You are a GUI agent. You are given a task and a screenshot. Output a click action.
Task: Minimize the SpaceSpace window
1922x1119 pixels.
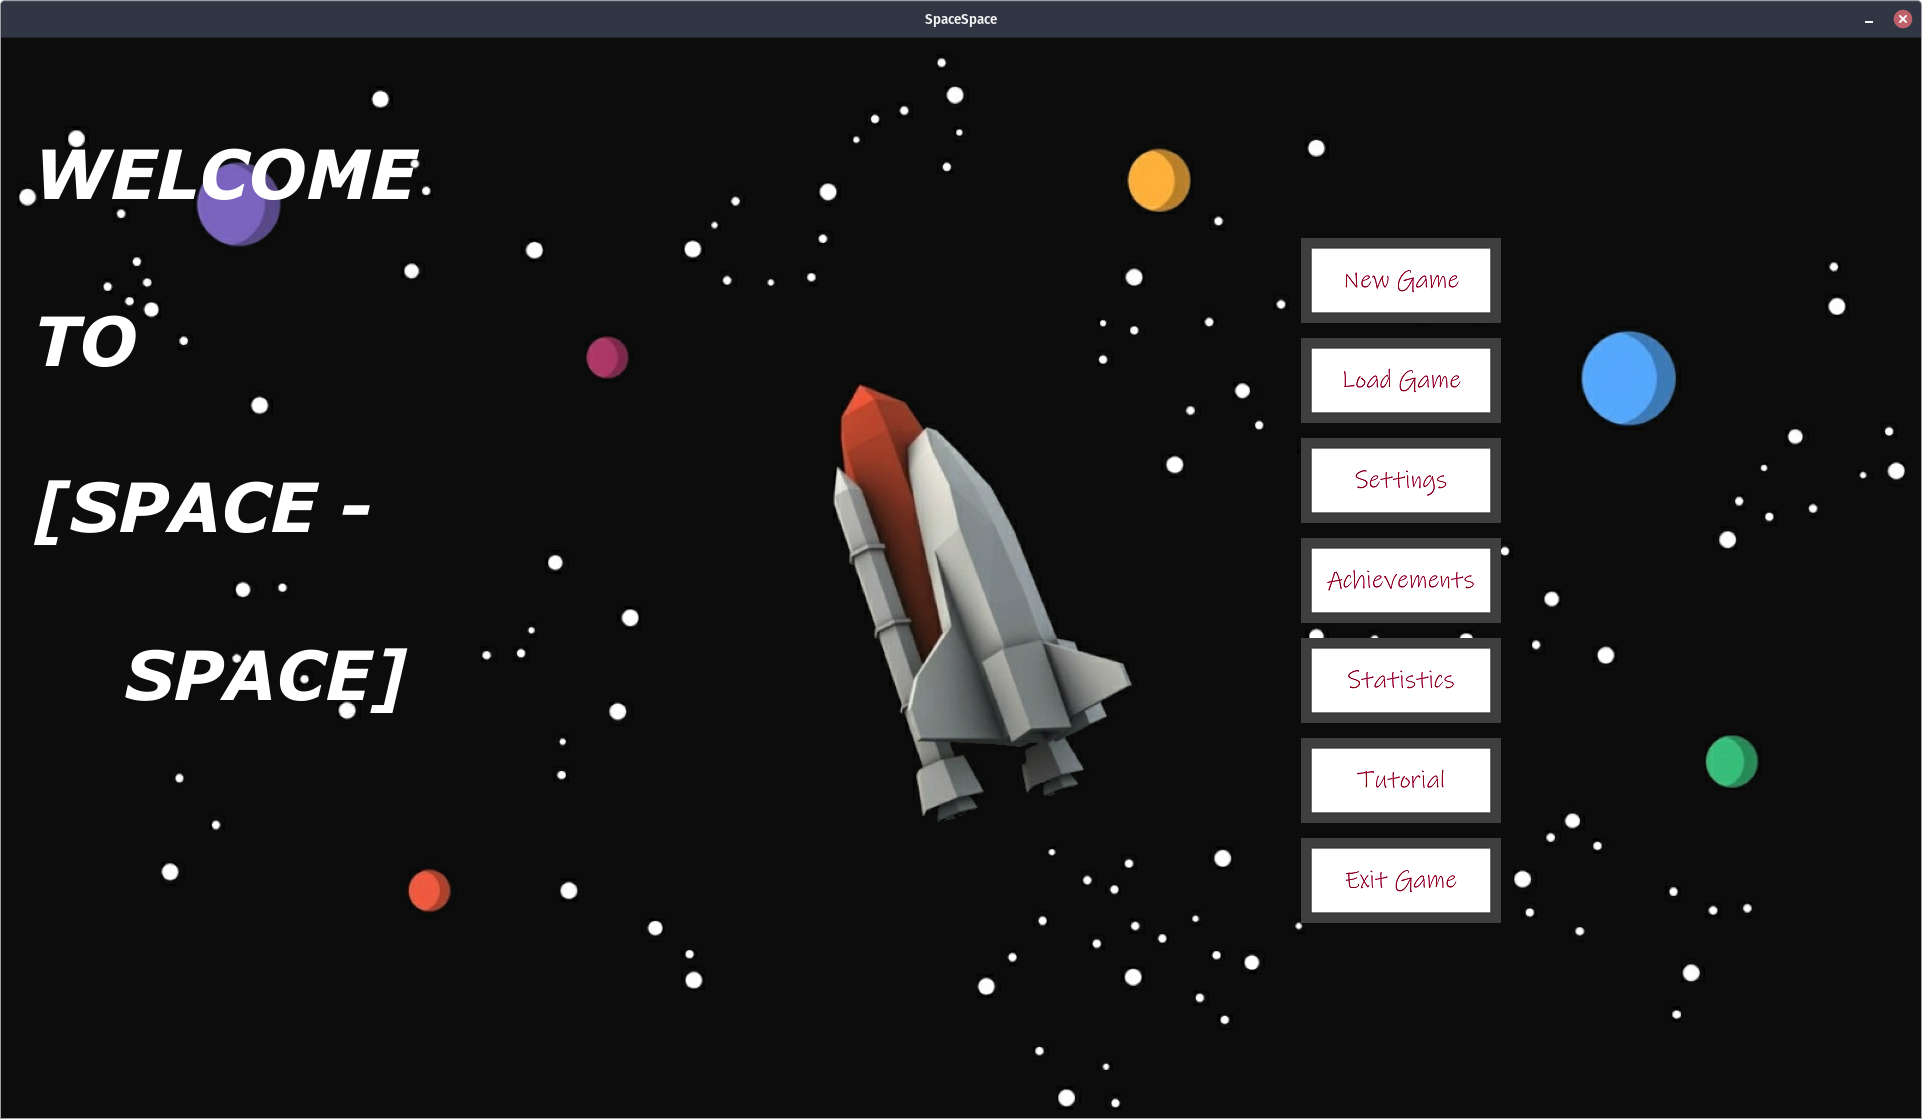tap(1868, 19)
